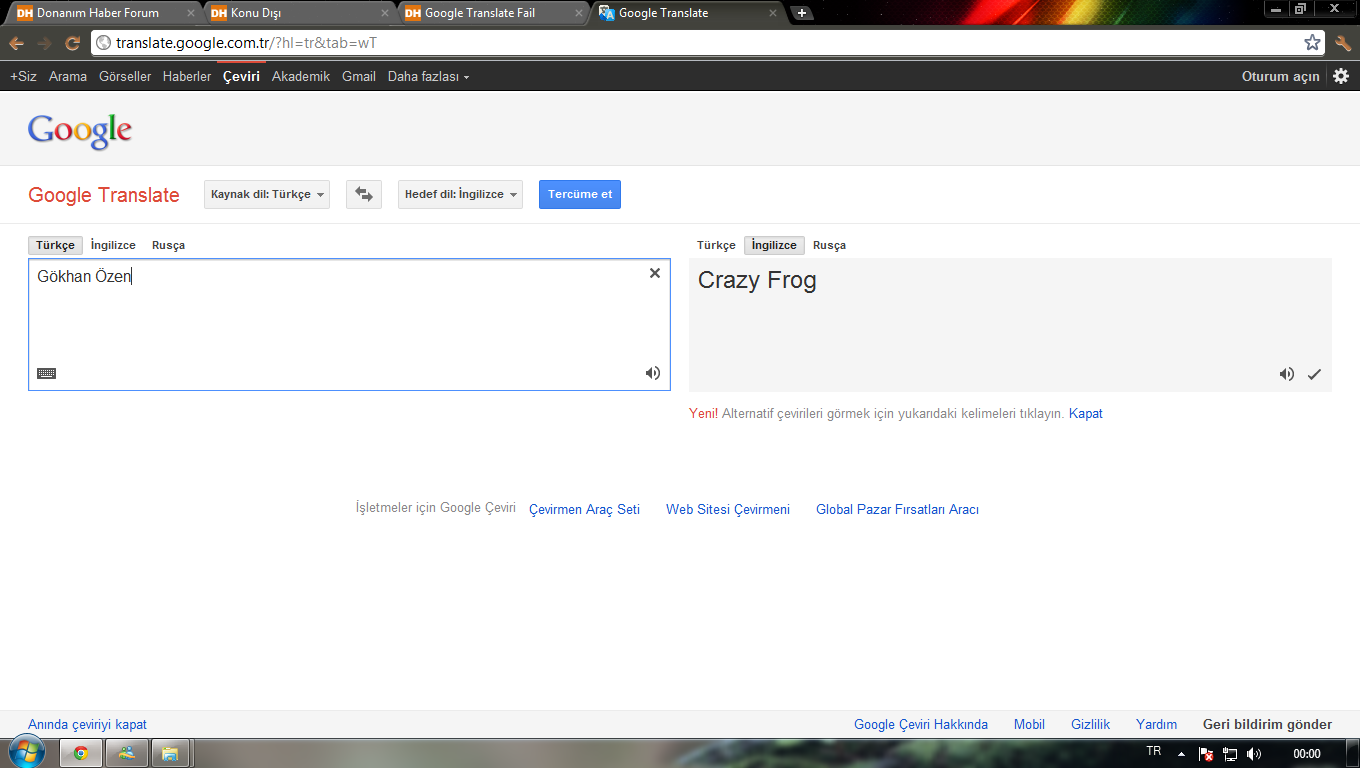Click the Google Translate heading link
Image resolution: width=1360 pixels, height=768 pixels.
pos(104,195)
